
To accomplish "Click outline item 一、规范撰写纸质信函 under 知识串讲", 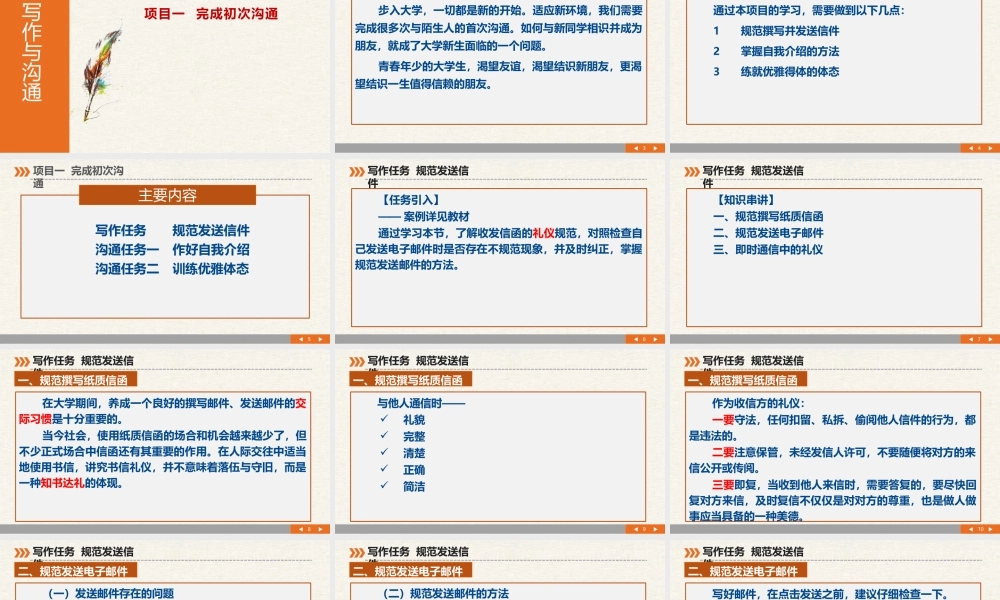I will click(x=768, y=217).
